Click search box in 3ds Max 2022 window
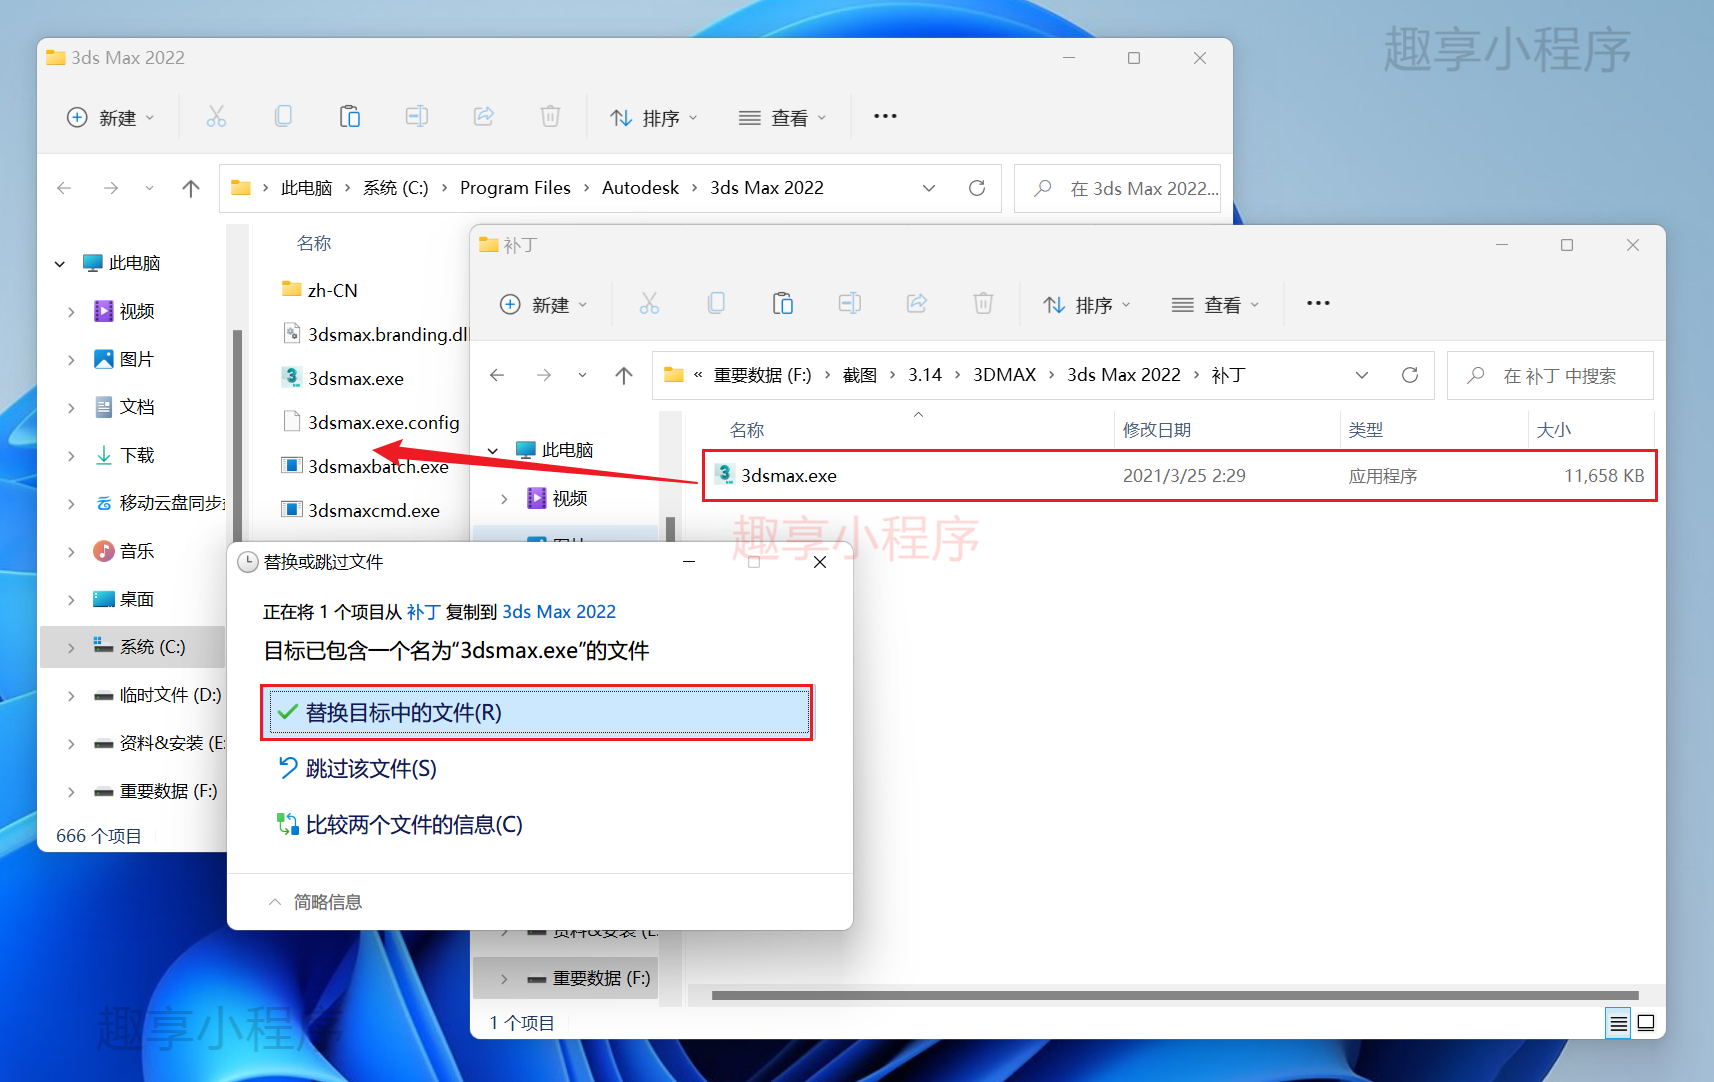Screen dimensions: 1714x1082 (x=1117, y=188)
